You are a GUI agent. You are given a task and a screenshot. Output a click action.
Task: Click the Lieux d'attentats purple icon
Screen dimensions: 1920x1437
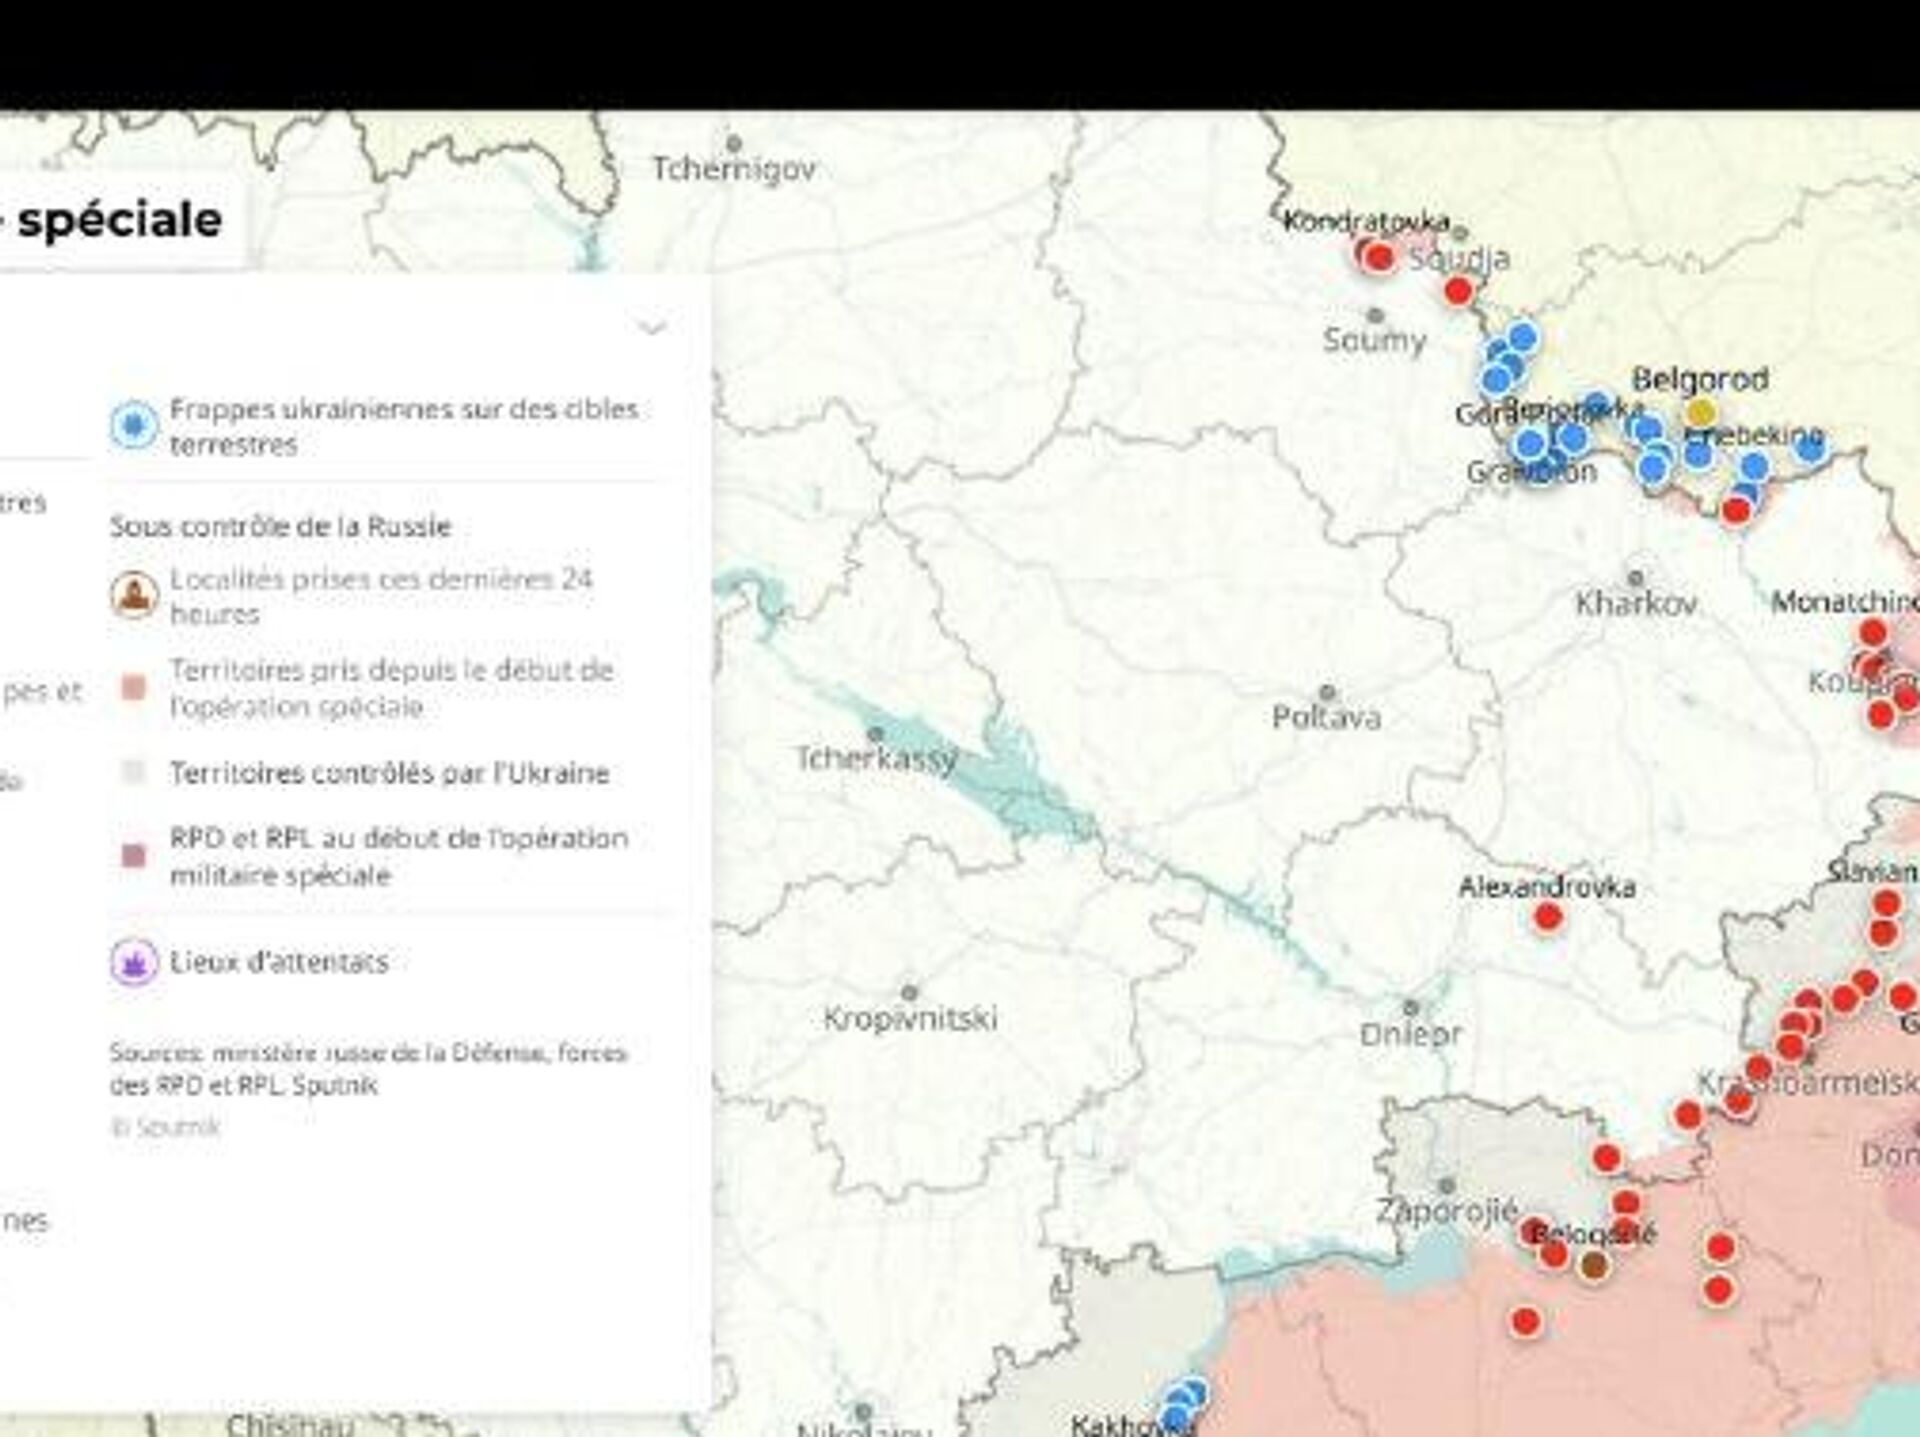(x=134, y=963)
